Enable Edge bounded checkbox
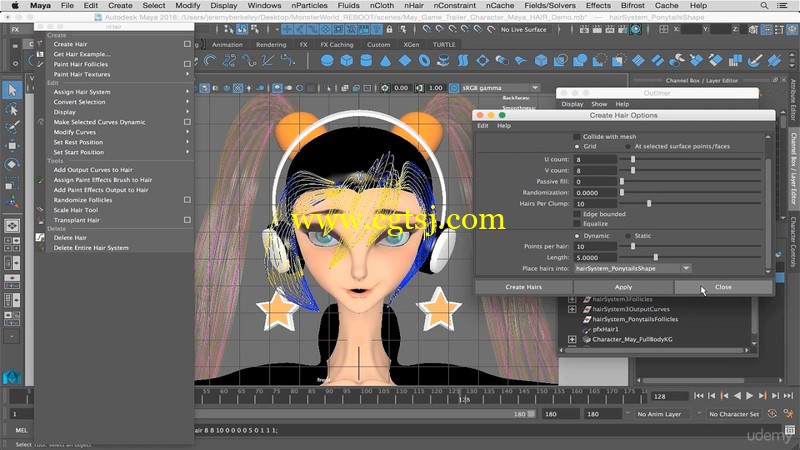 577,214
